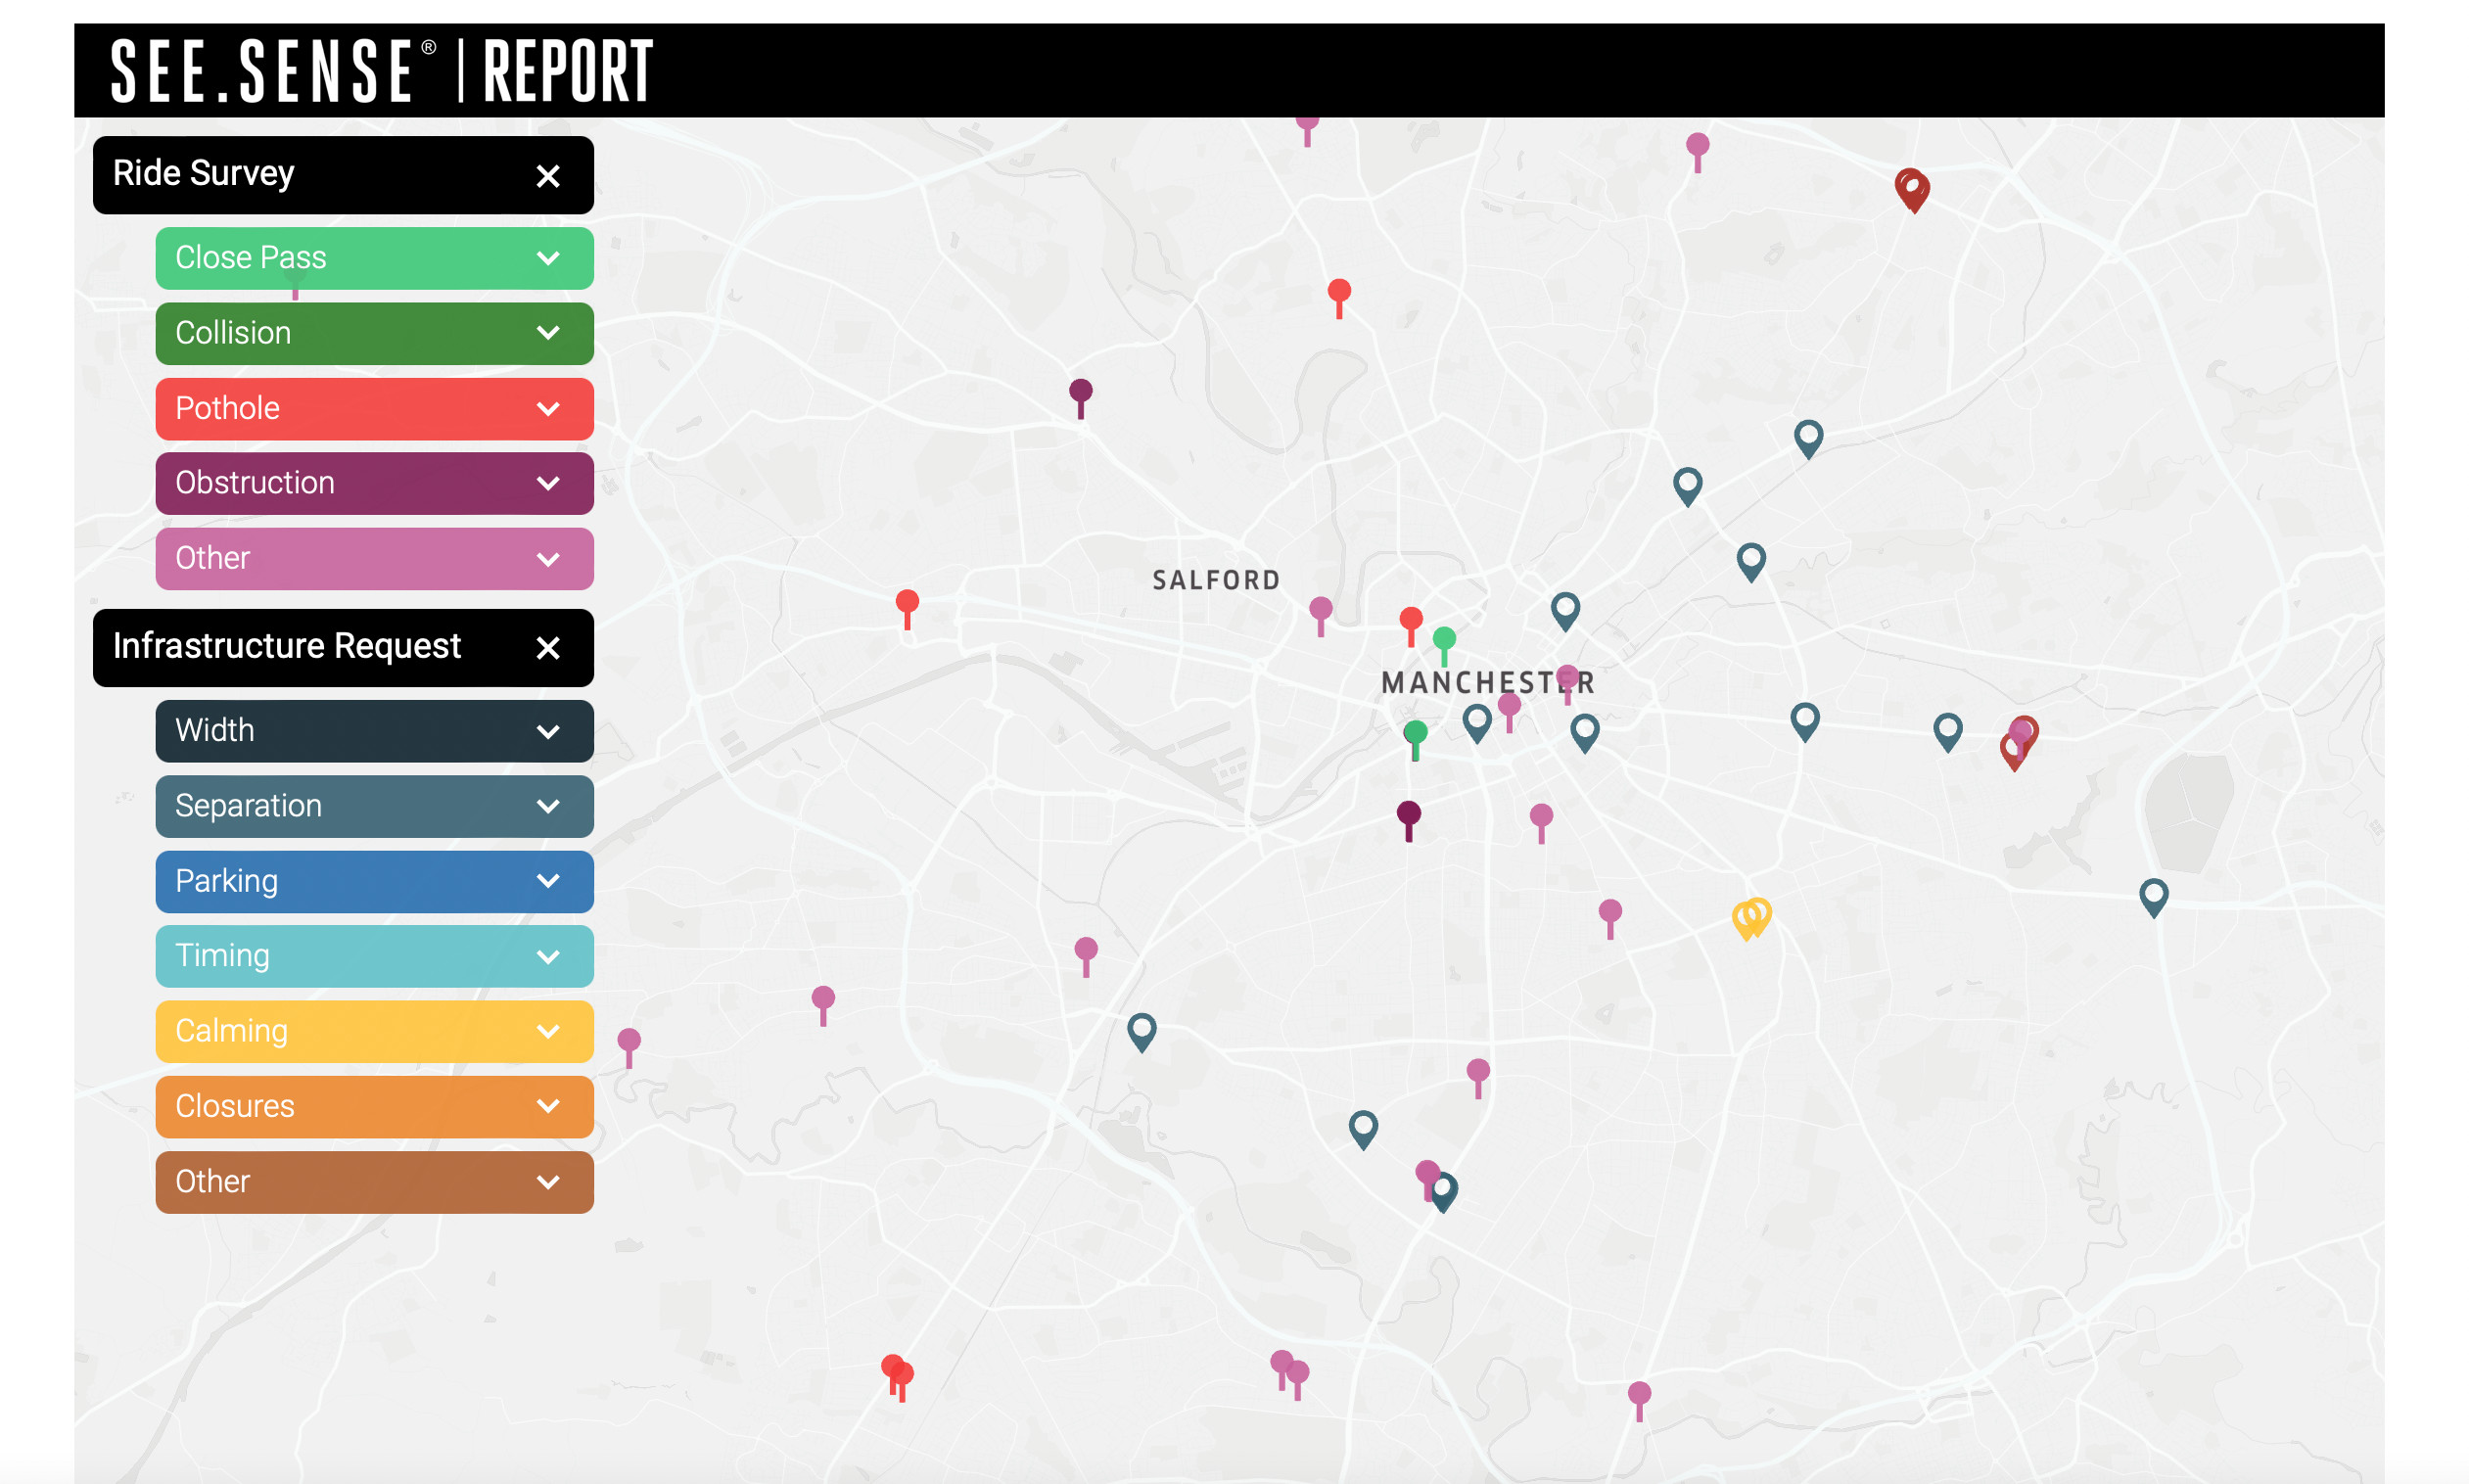Expand the Close Pass dropdown chevron
2469x1484 pixels.
[548, 258]
